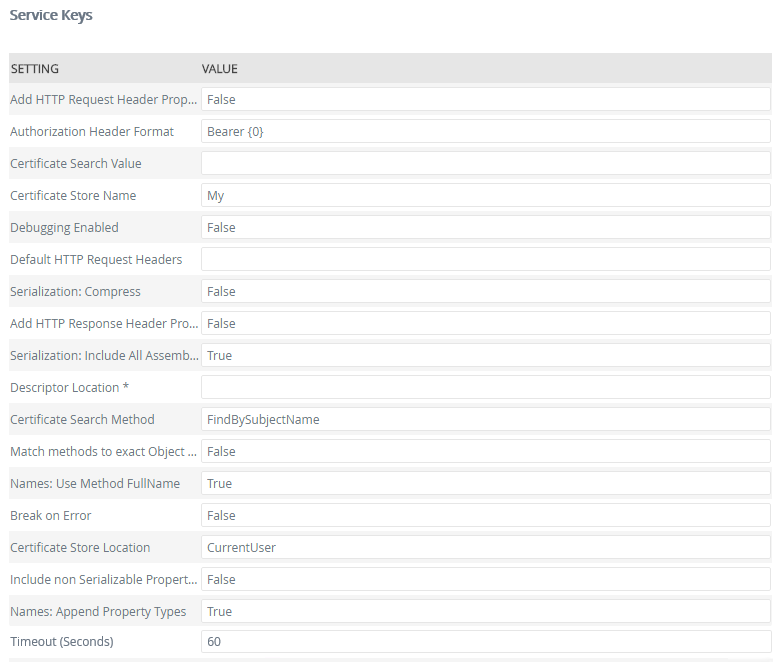
Task: Select the Break on Error label
Action: tap(50, 516)
